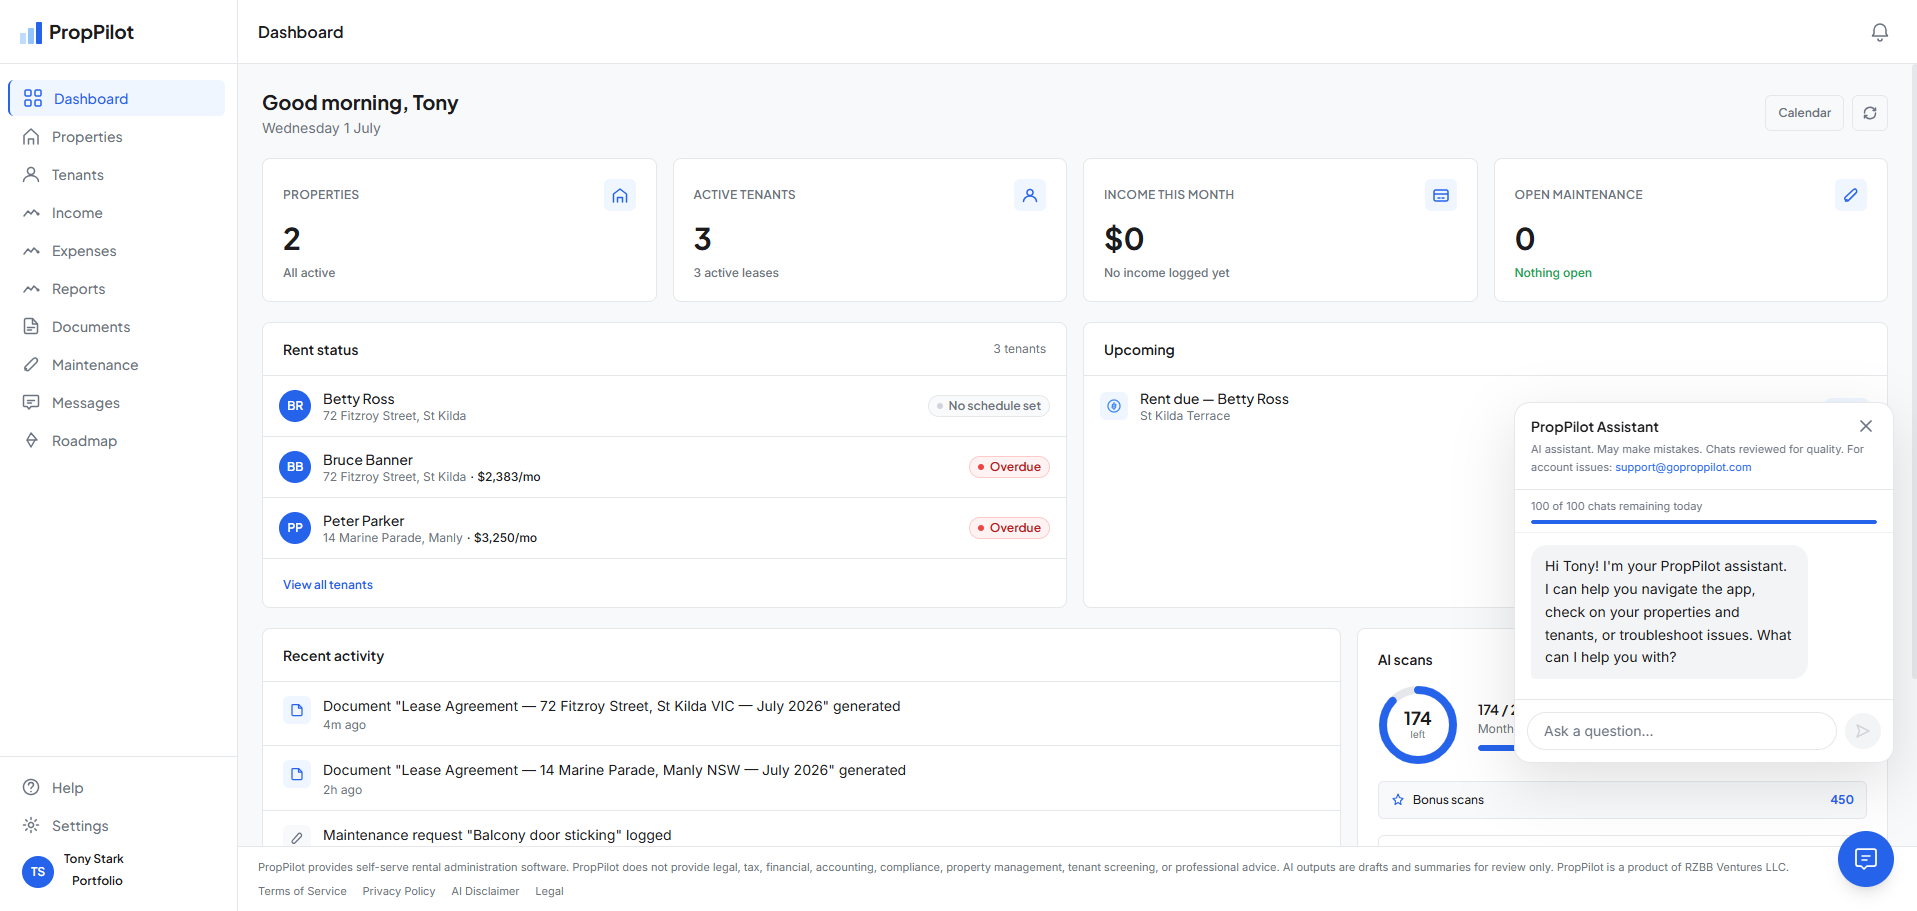The image size is (1917, 911).
Task: Open AI Disclaimer link
Action: click(x=485, y=891)
